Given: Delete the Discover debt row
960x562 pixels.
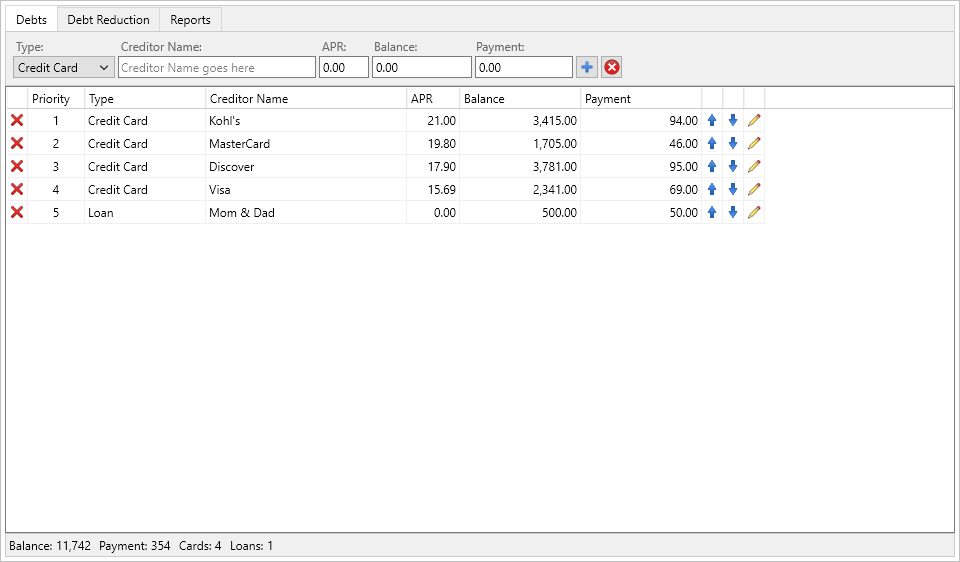Looking at the screenshot, I should (x=17, y=167).
